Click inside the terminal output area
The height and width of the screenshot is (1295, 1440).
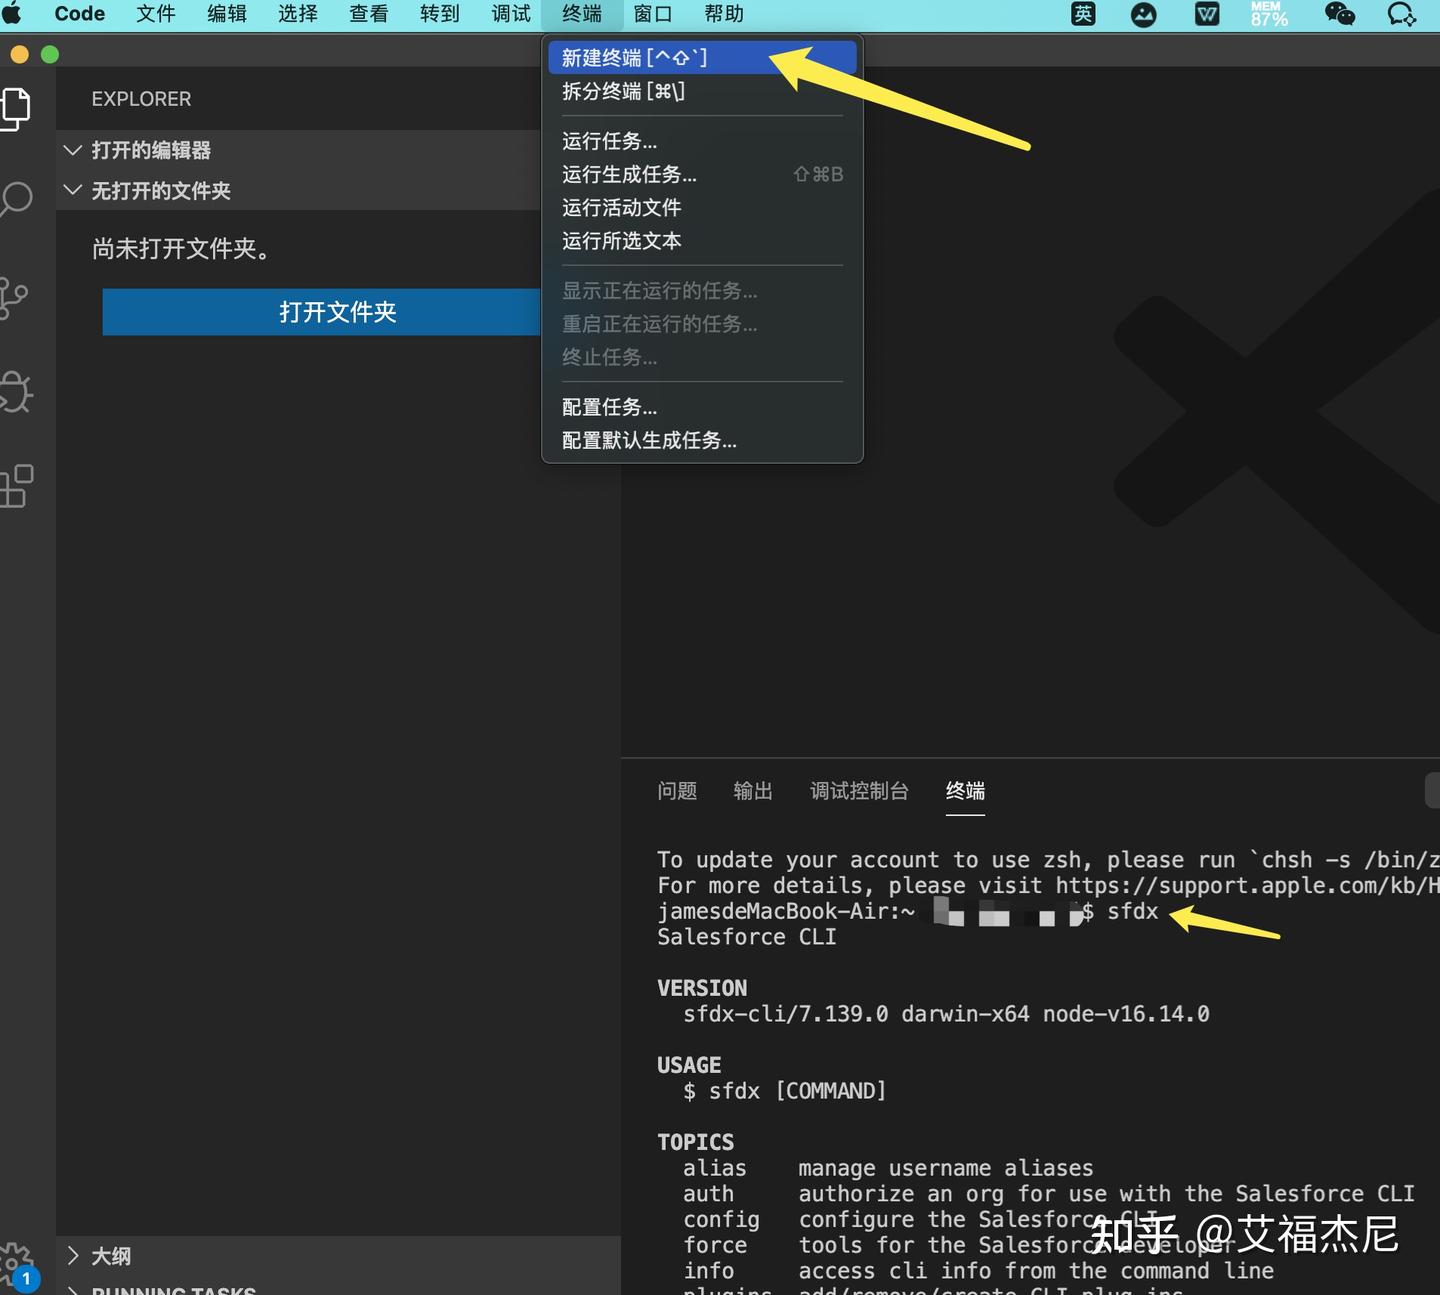(x=1000, y=1060)
